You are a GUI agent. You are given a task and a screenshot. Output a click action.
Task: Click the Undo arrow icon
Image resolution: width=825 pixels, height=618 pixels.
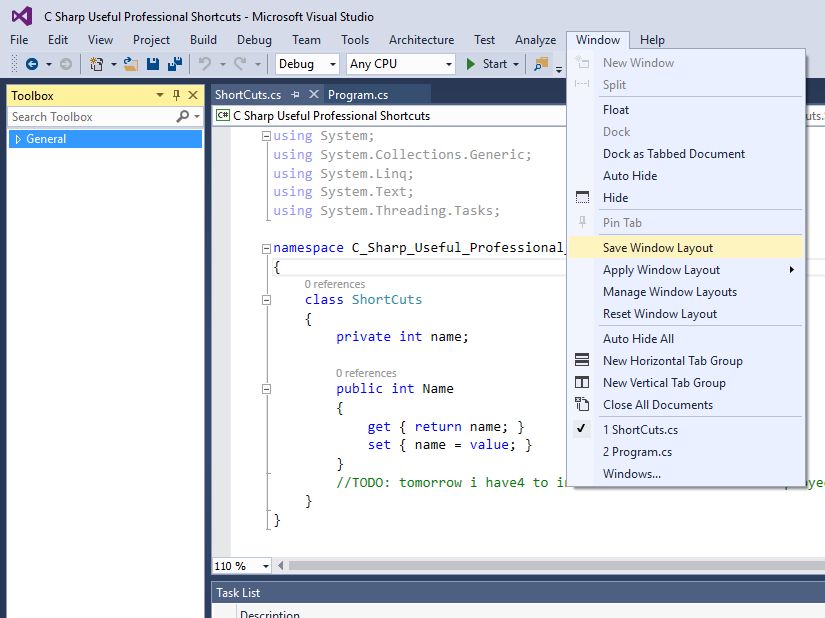click(204, 64)
